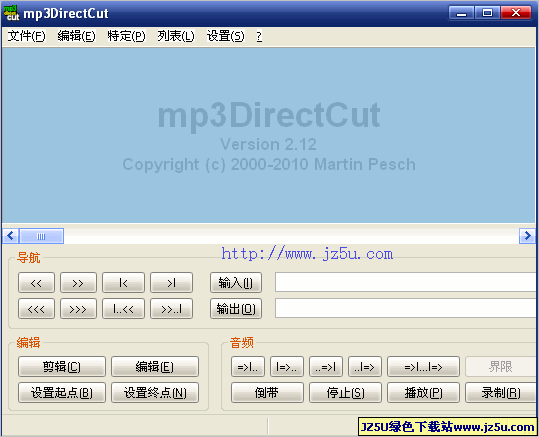
Task: Click the 倒带 rewind button
Action: pos(267,392)
